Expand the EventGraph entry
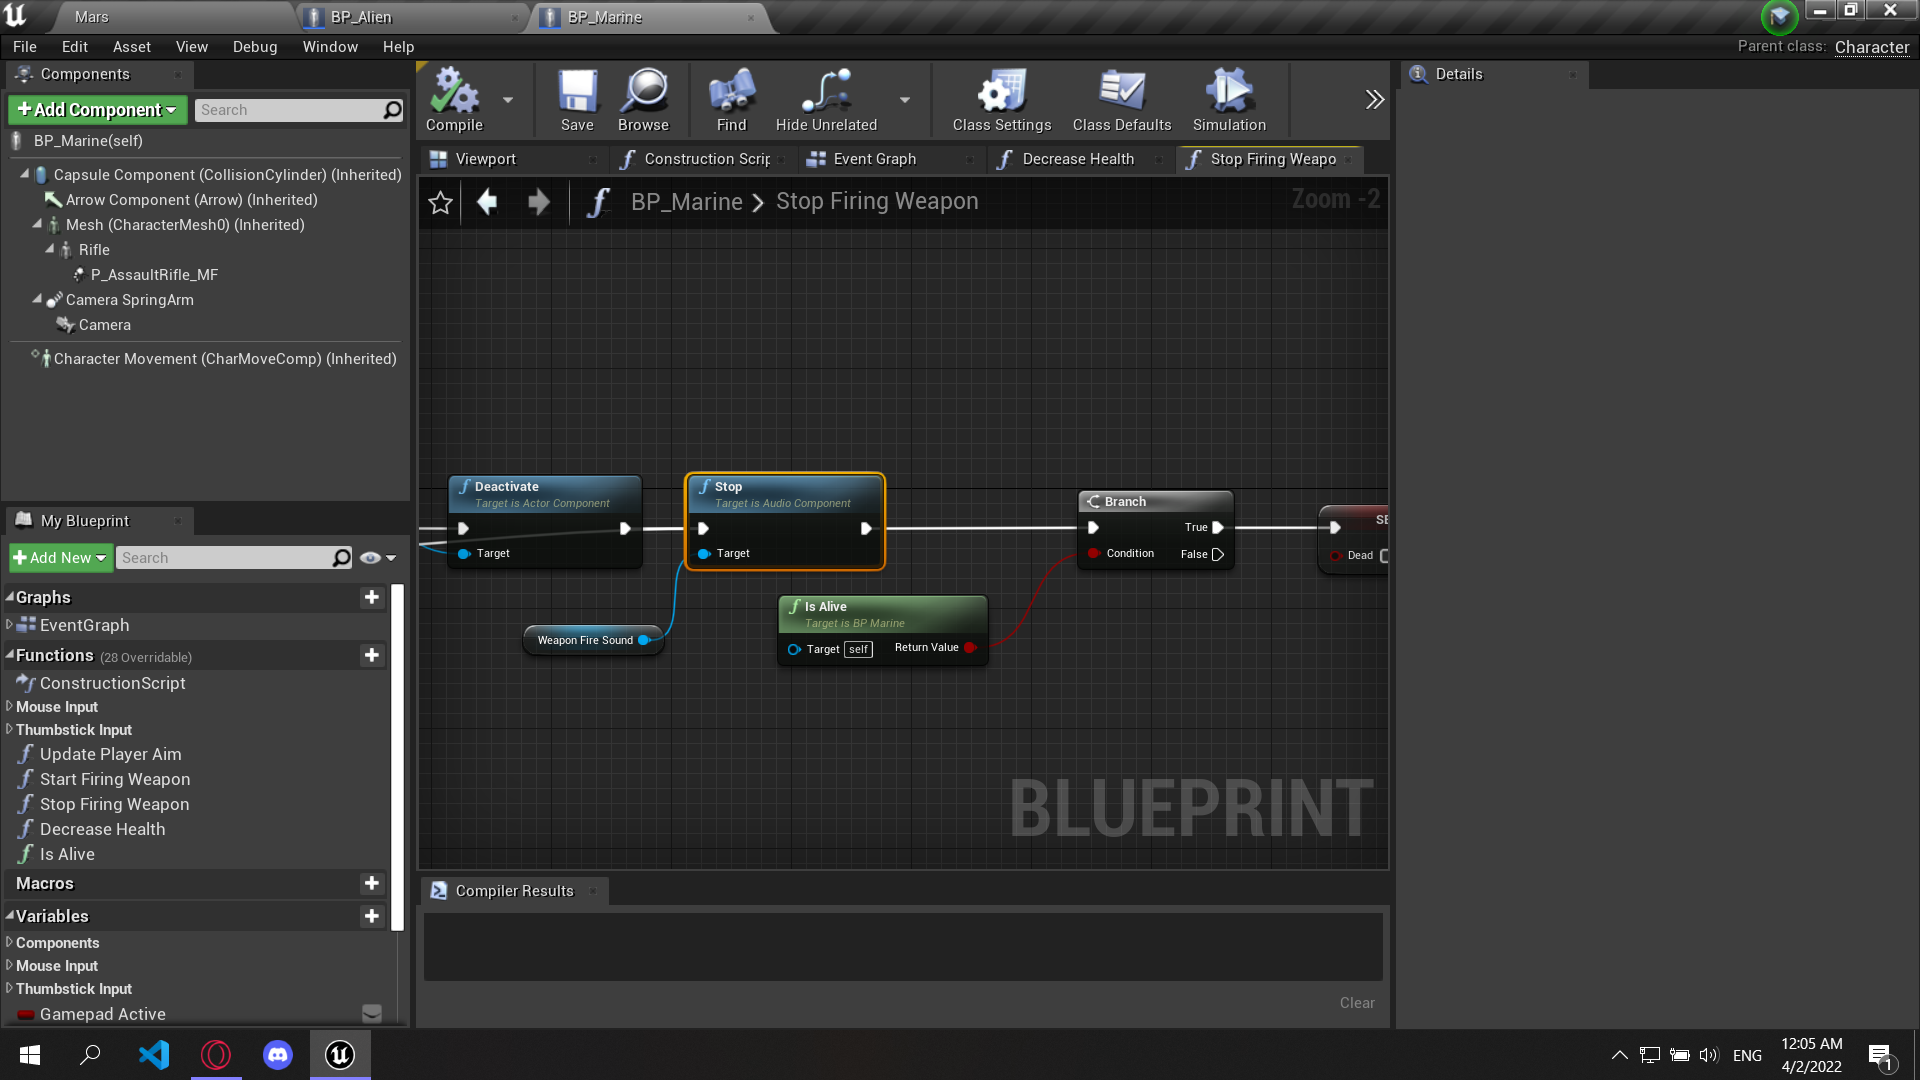This screenshot has width=1920, height=1080. (7, 625)
